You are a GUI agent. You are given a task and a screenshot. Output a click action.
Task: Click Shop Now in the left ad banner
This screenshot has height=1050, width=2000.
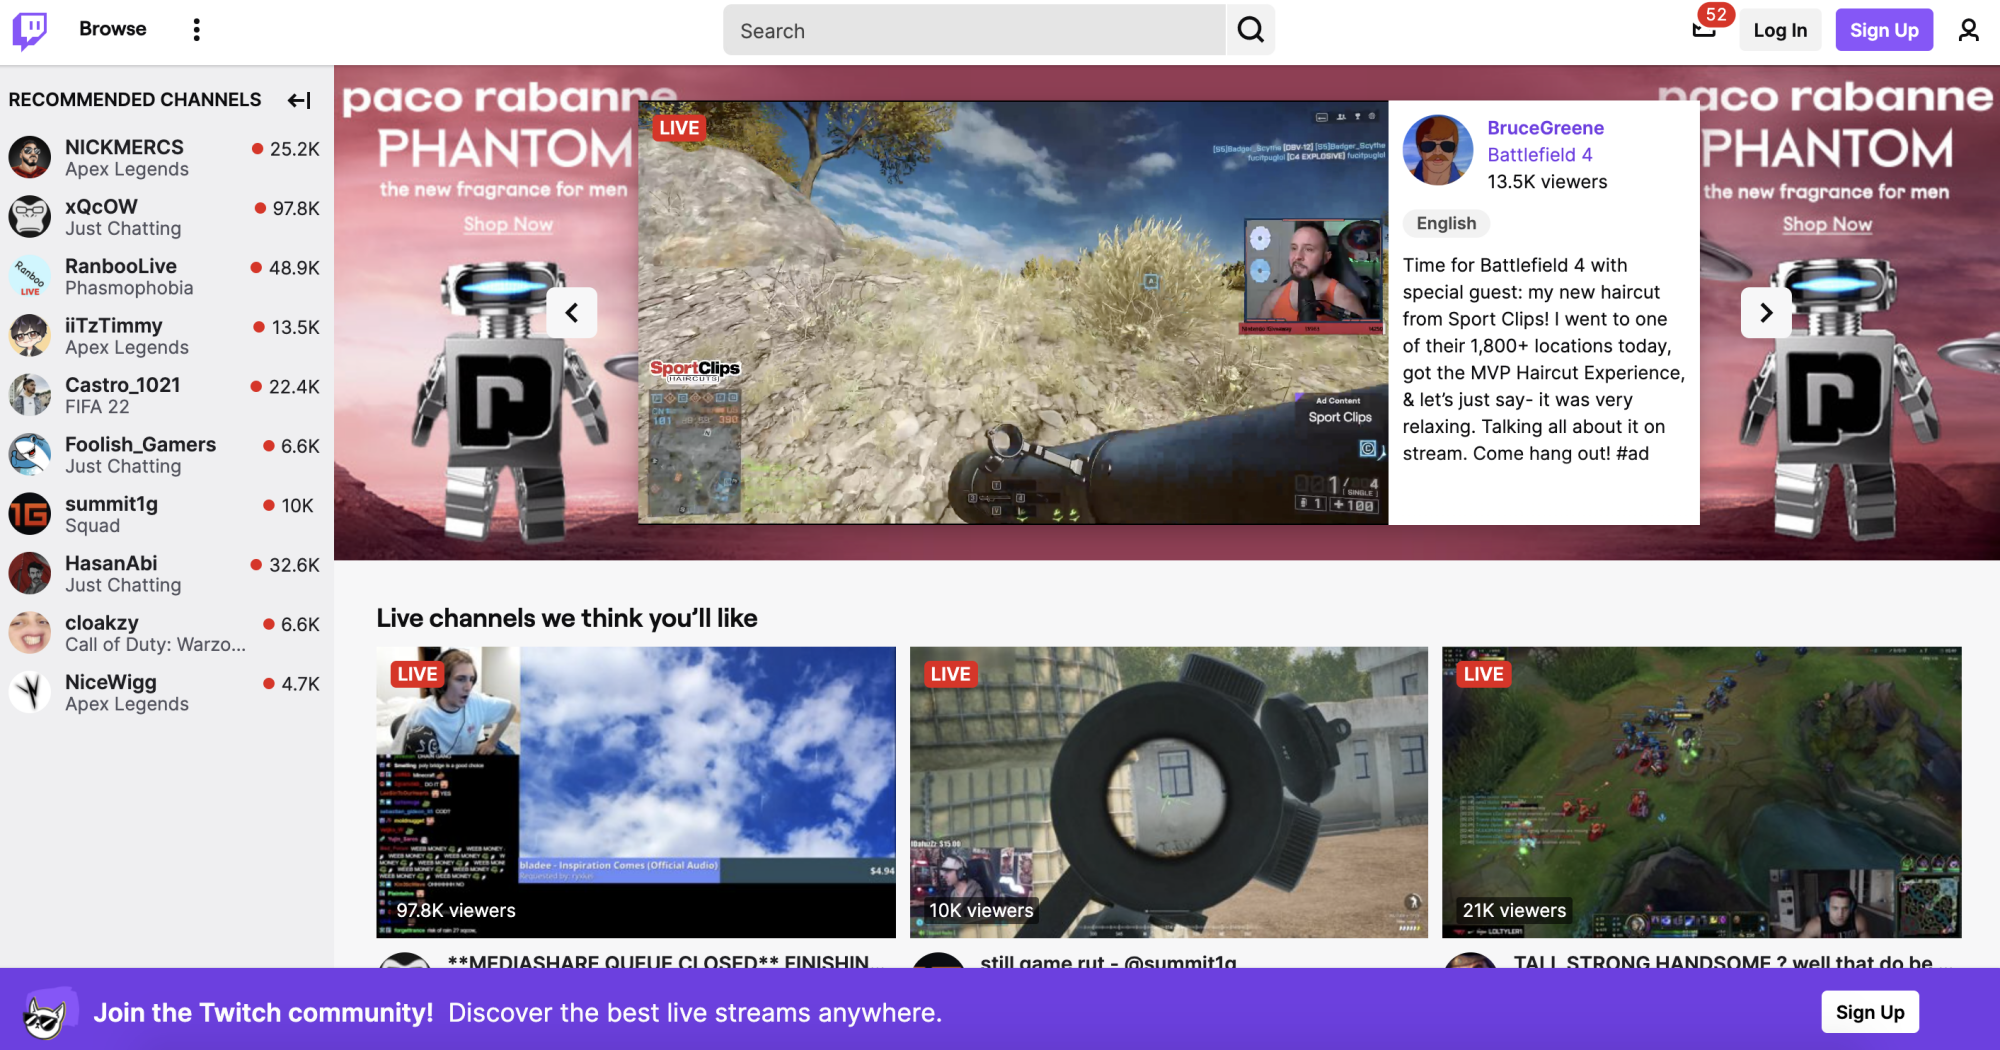click(508, 225)
